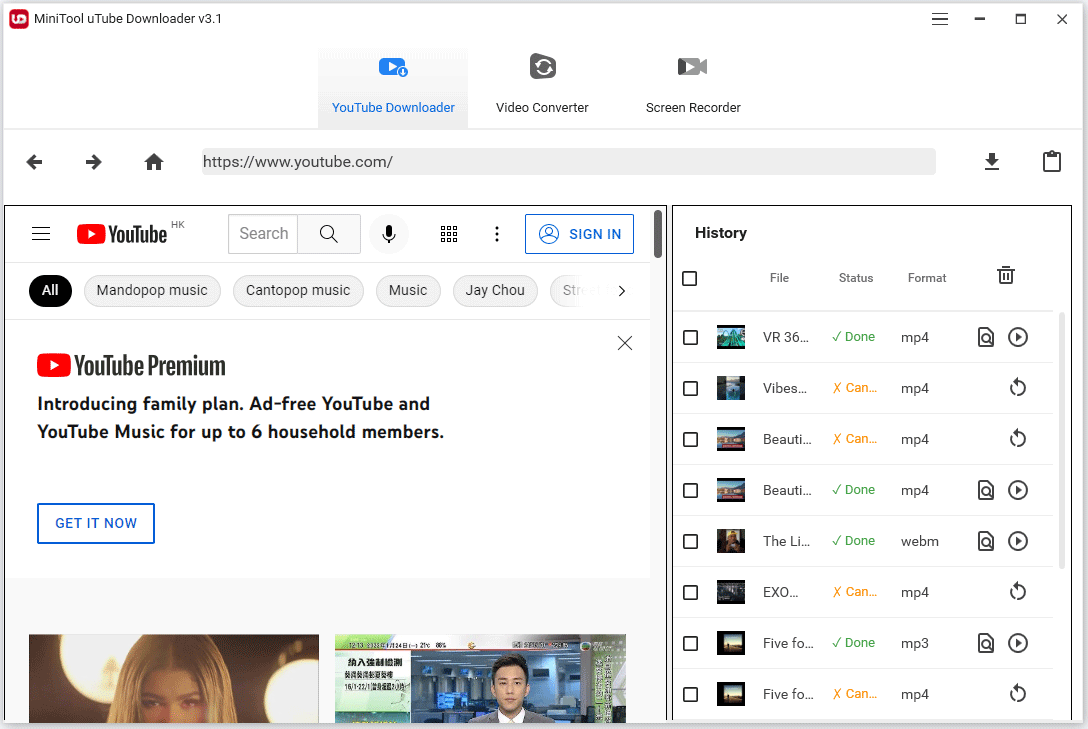1088x729 pixels.
Task: Click the download icon beside the address bar
Action: (992, 161)
